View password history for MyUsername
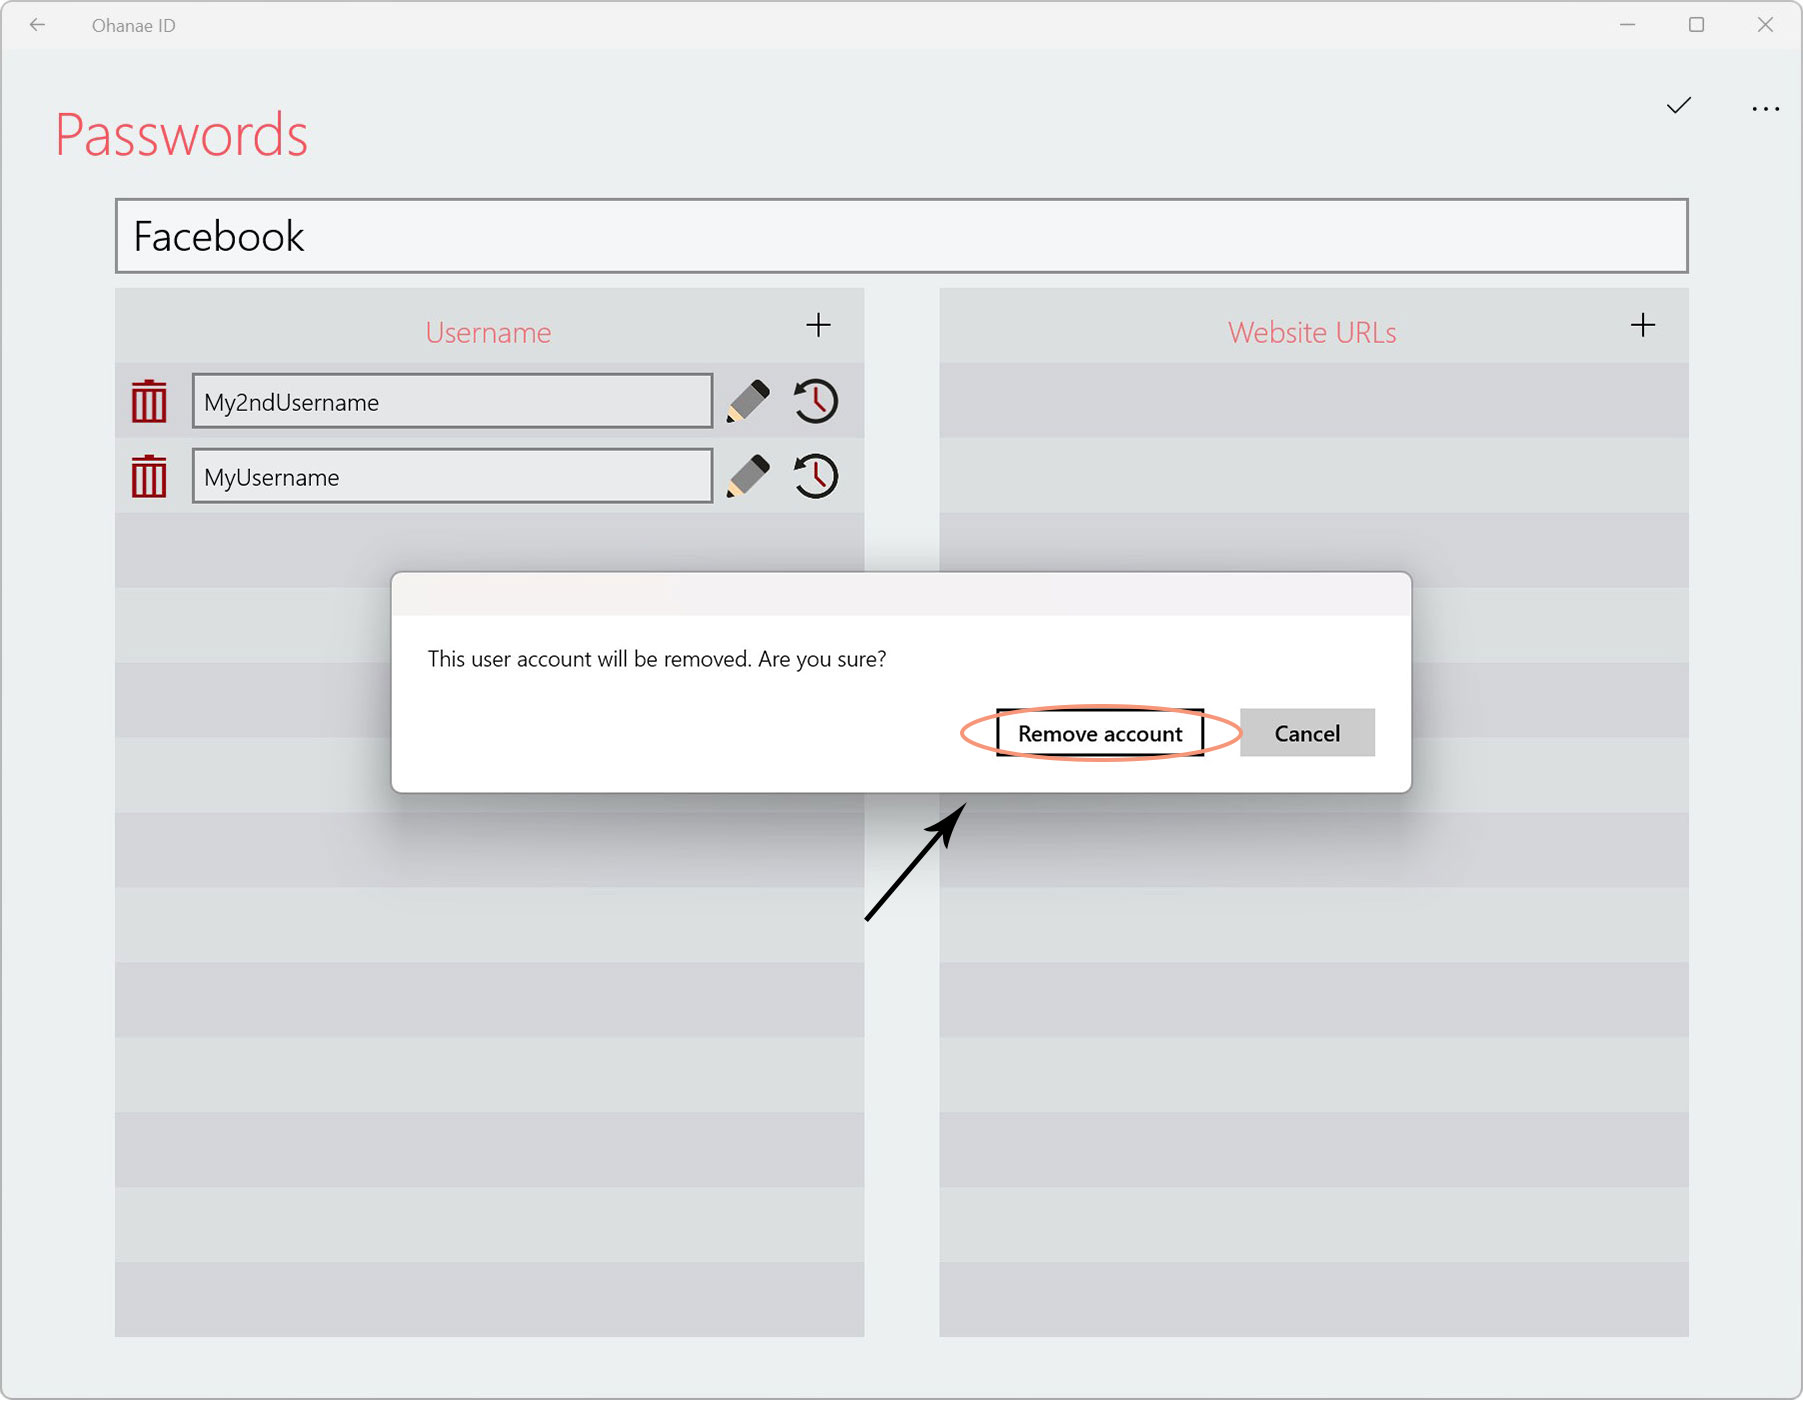Image resolution: width=1803 pixels, height=1401 pixels. click(816, 476)
